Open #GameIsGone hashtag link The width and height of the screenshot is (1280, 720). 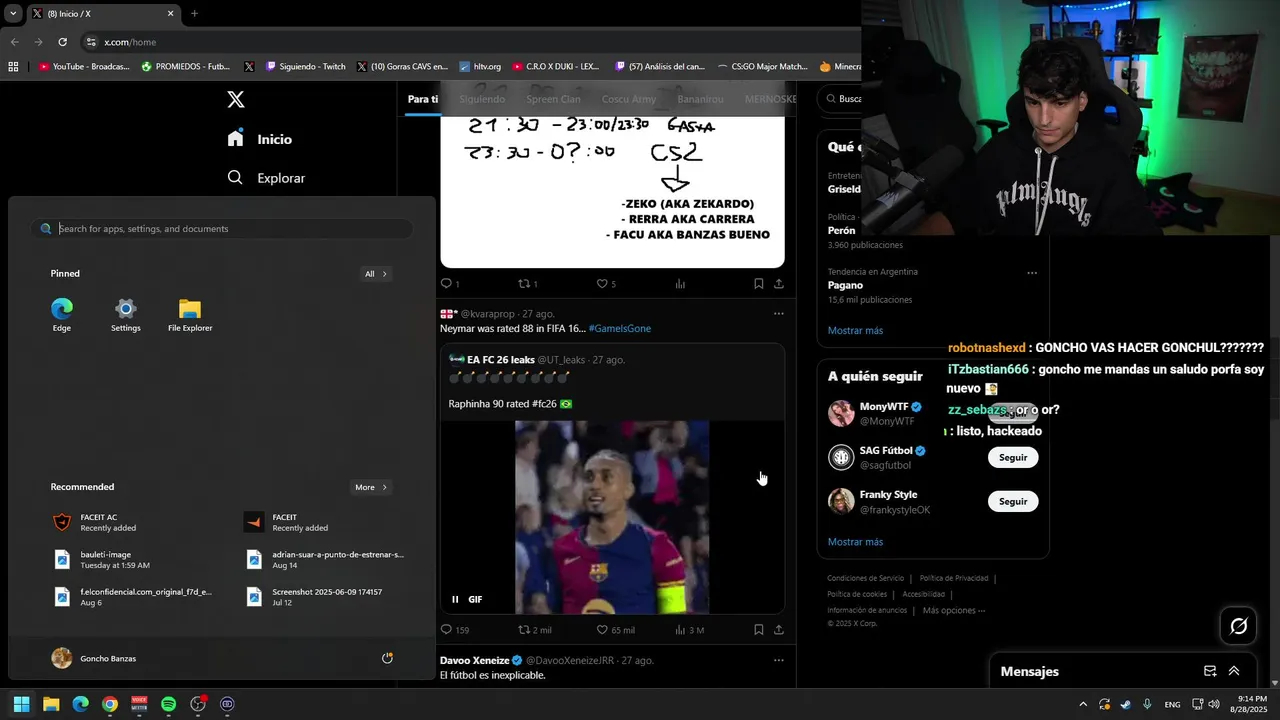tap(619, 328)
